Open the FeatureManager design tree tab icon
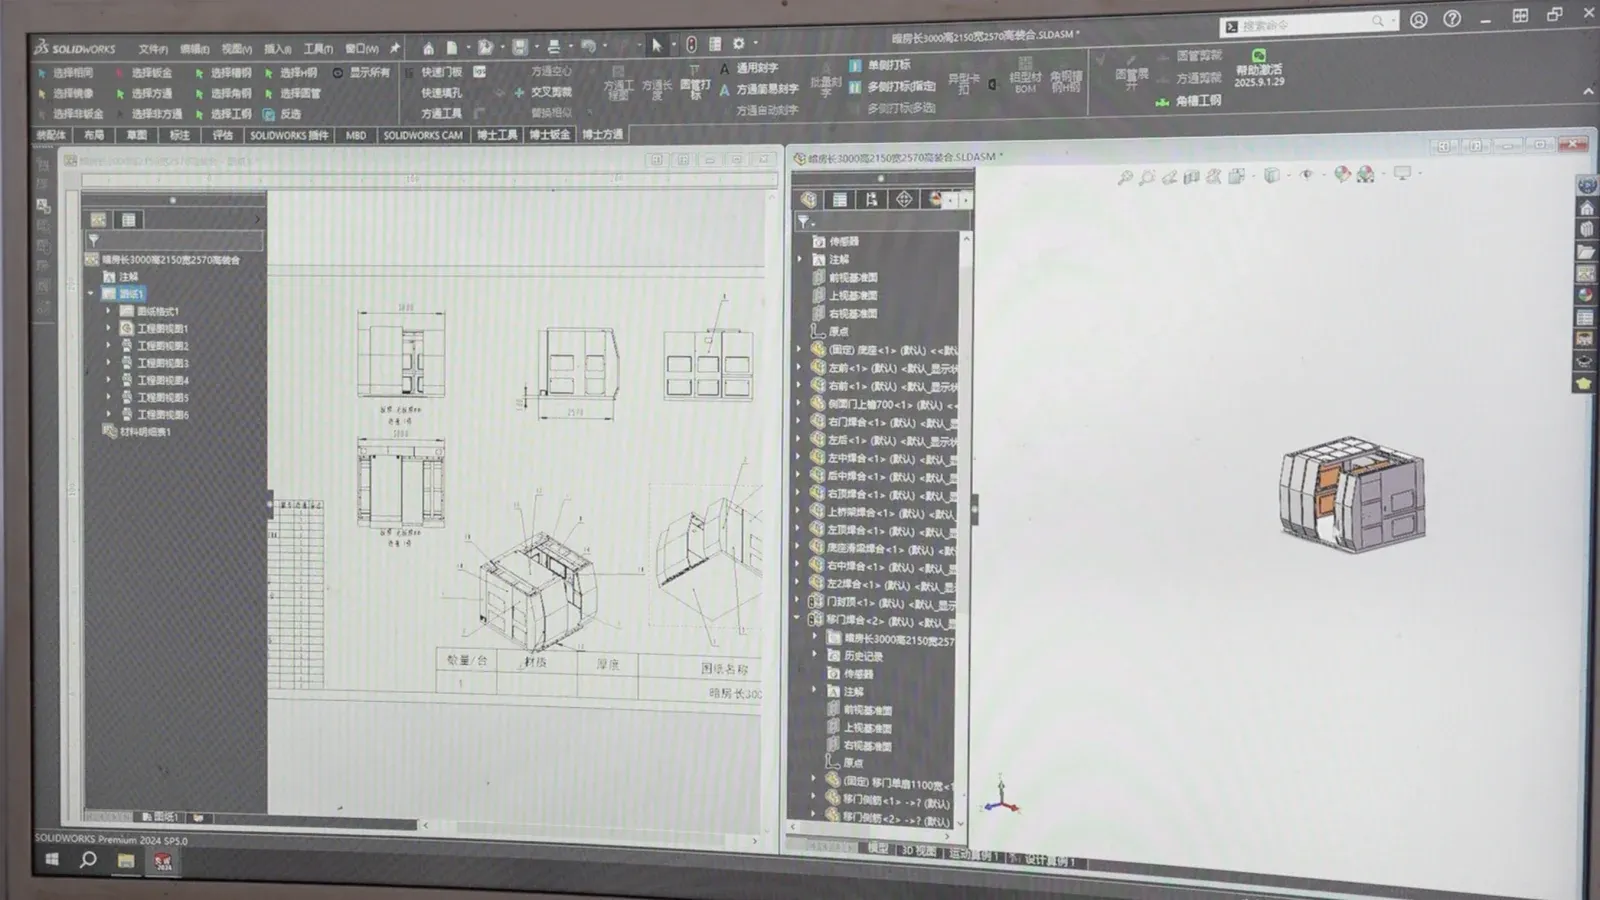This screenshot has width=1600, height=900. pyautogui.click(x=808, y=199)
